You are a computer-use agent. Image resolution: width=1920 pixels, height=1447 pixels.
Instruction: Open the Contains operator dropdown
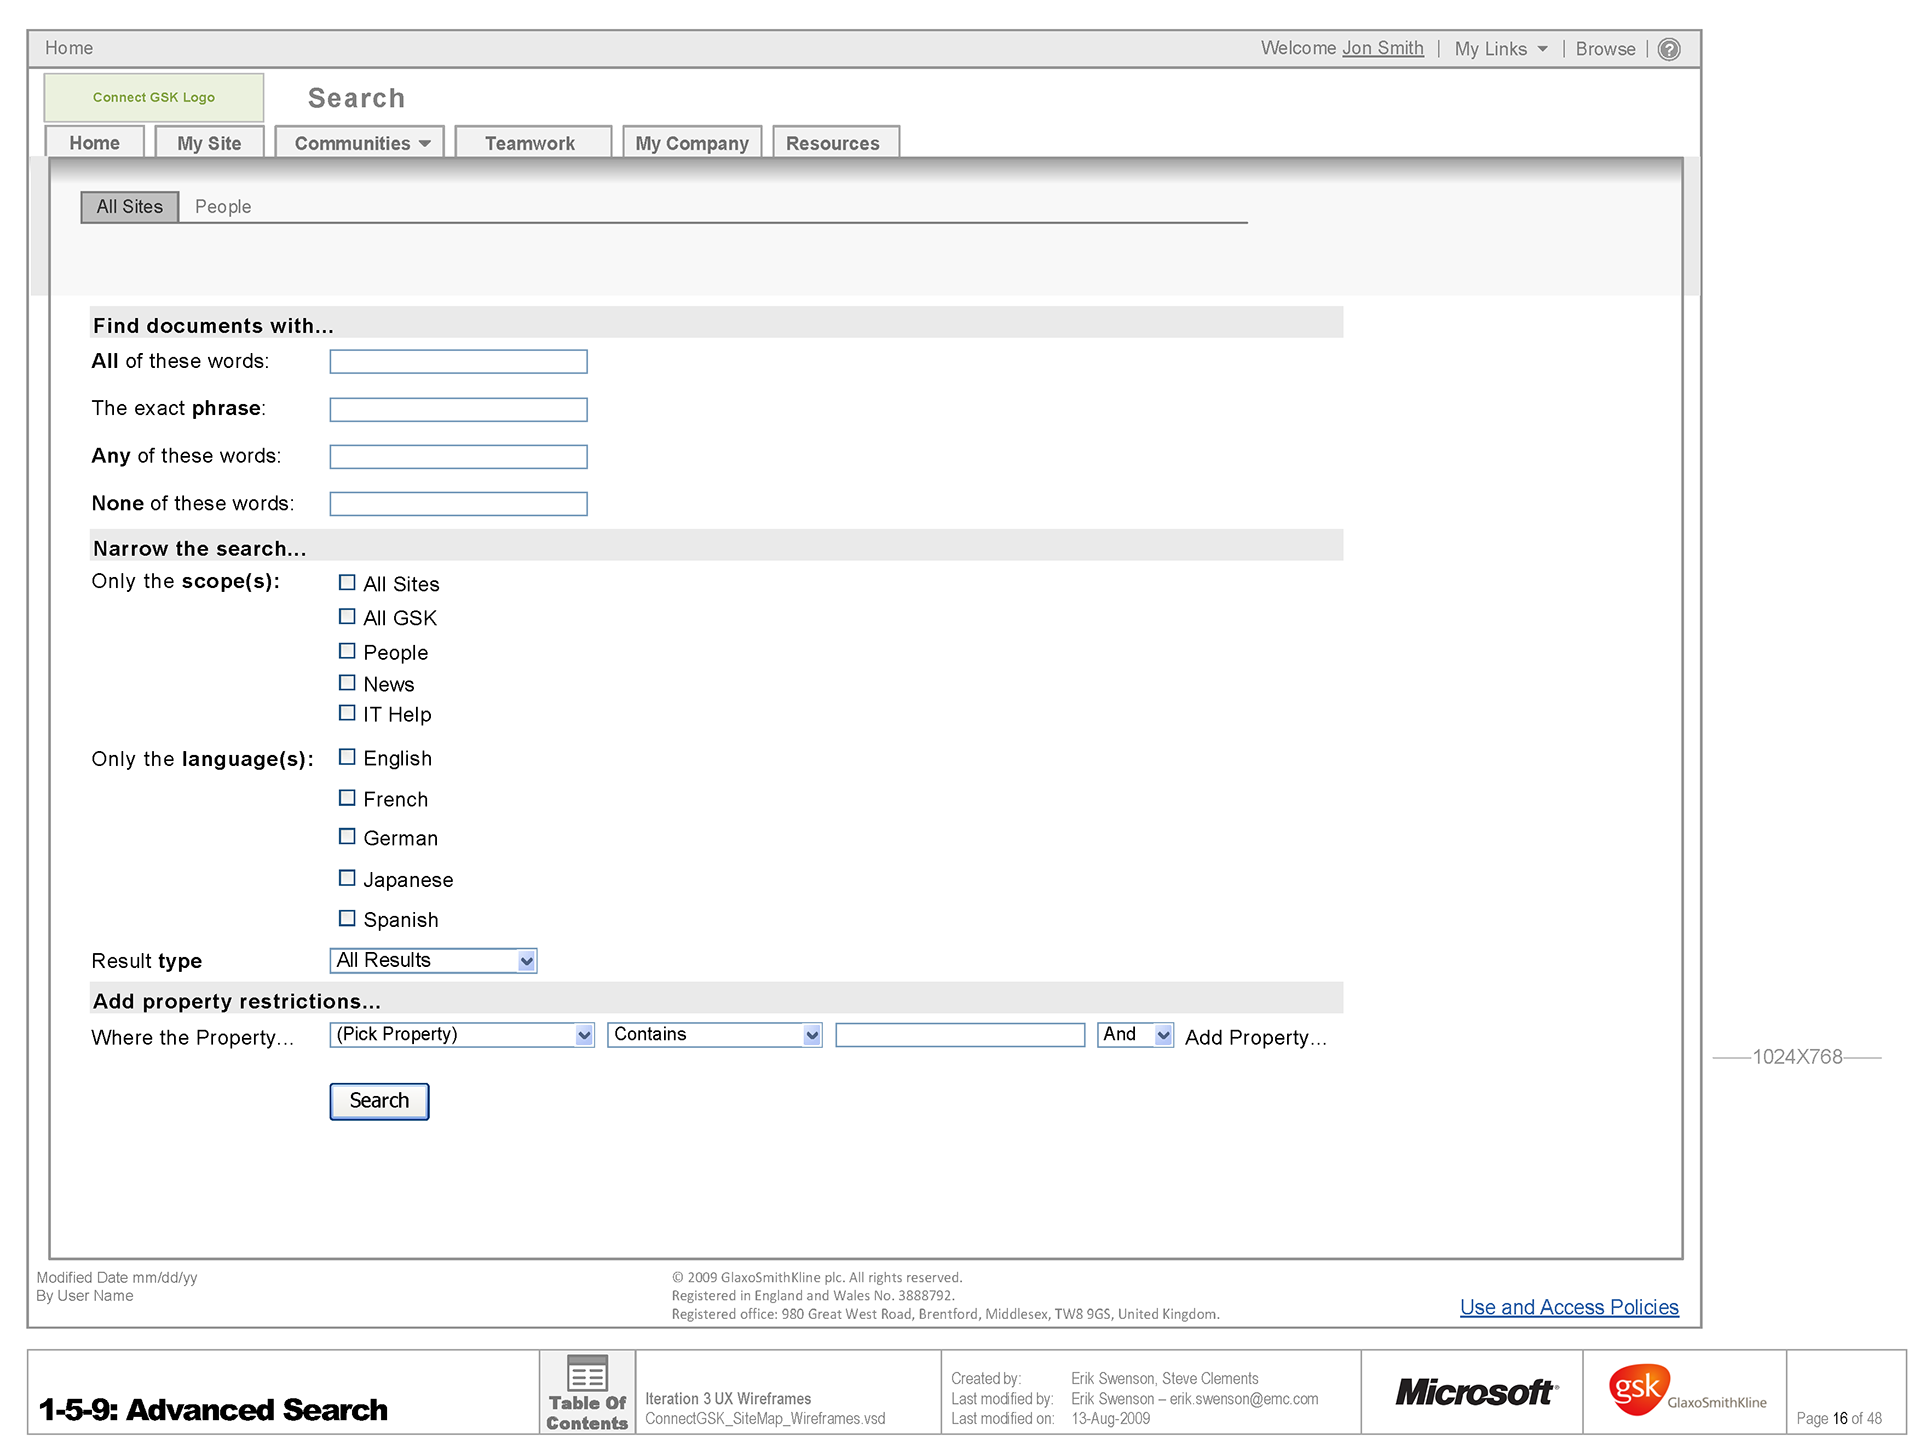[812, 1035]
